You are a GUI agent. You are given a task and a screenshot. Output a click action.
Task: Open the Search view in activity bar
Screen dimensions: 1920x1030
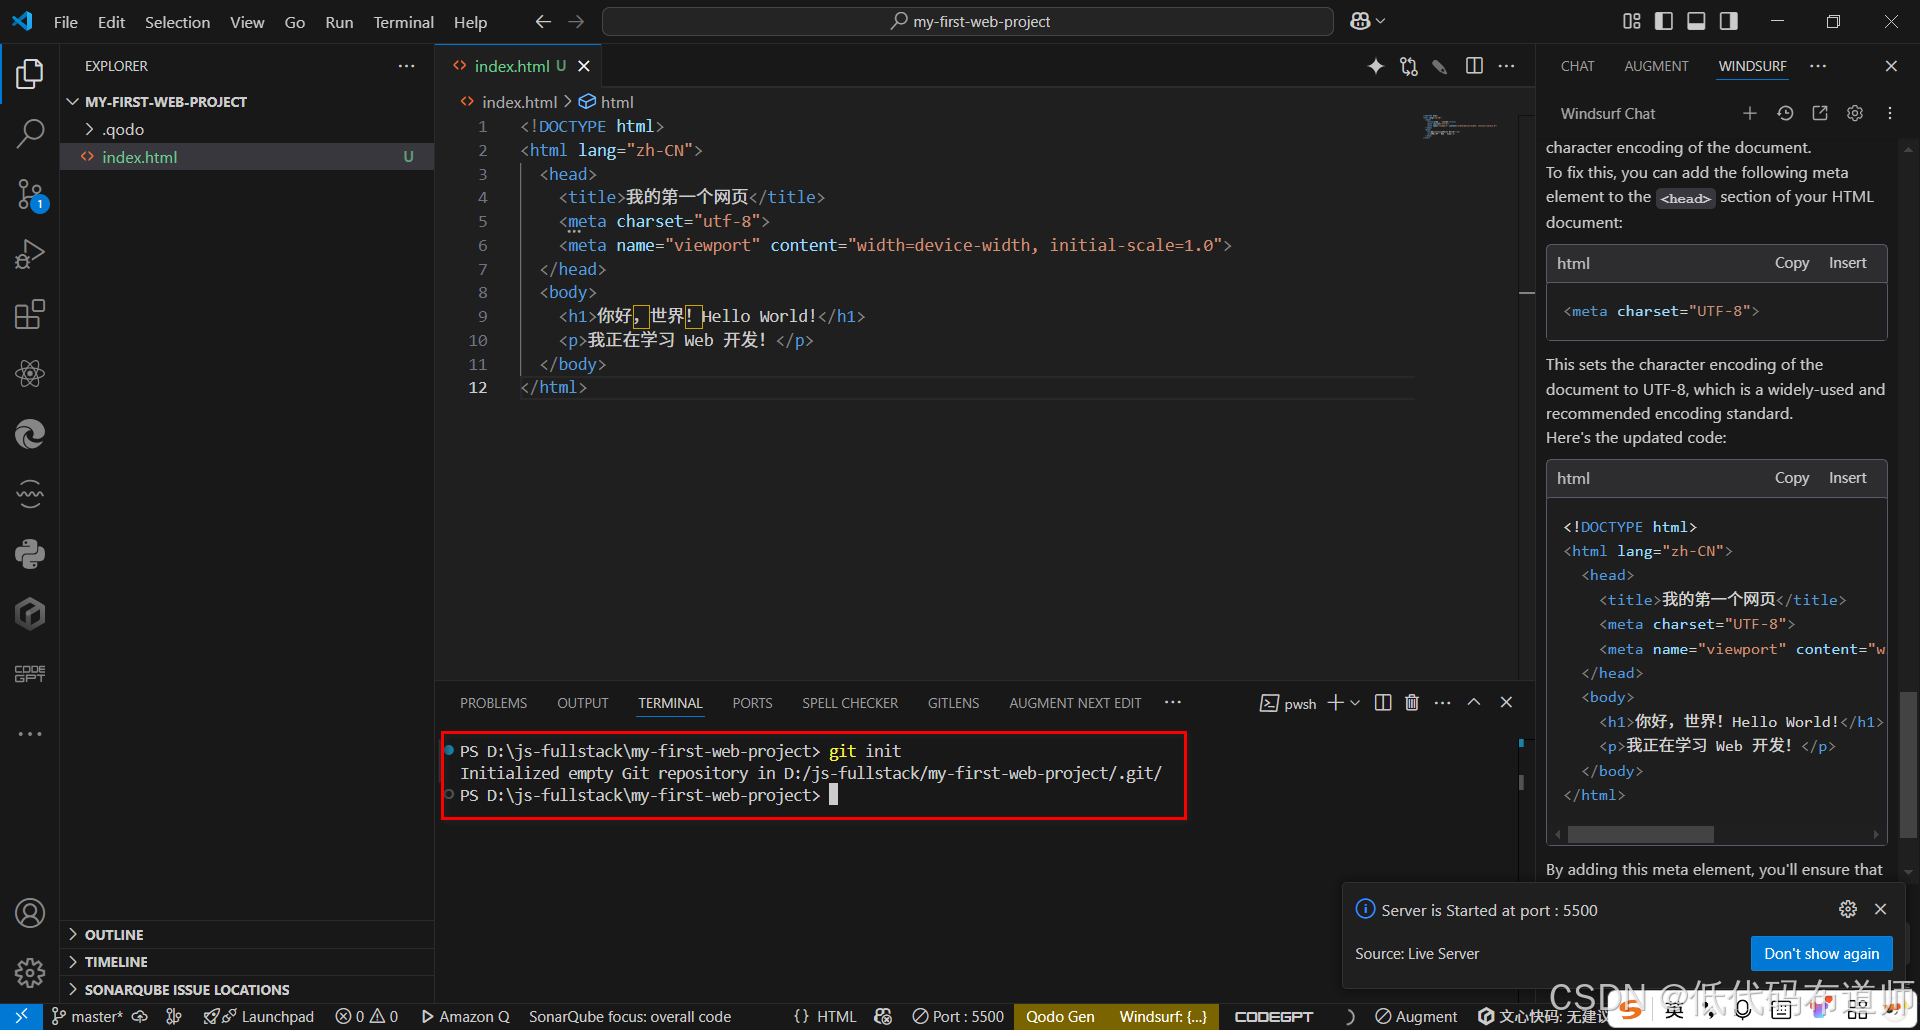pyautogui.click(x=30, y=133)
